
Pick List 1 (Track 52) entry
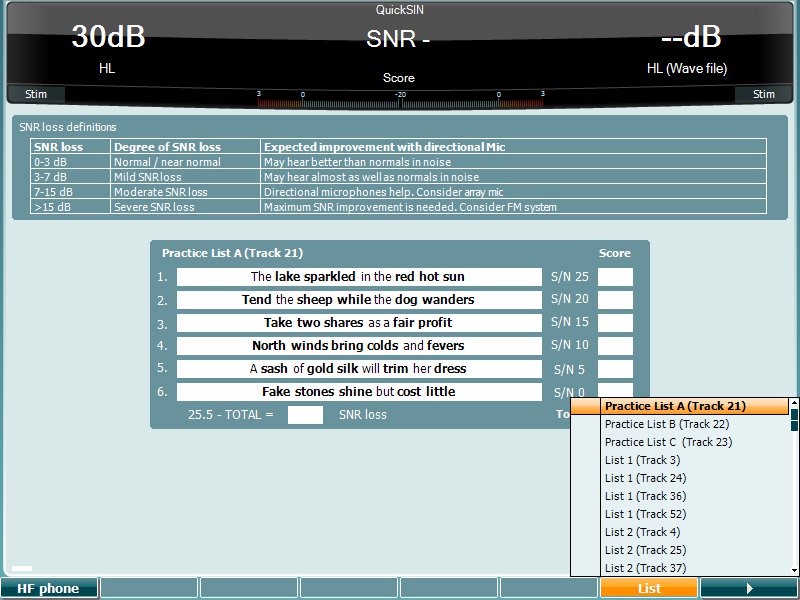tap(680, 514)
